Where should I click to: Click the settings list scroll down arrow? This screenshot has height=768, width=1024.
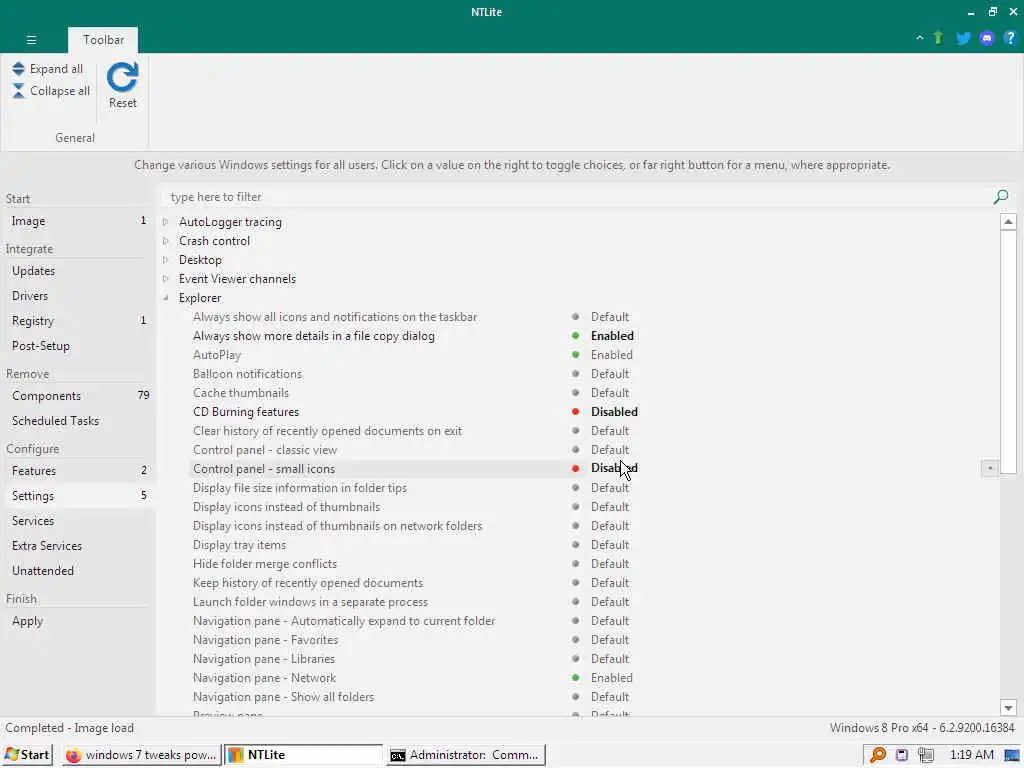(x=1008, y=708)
